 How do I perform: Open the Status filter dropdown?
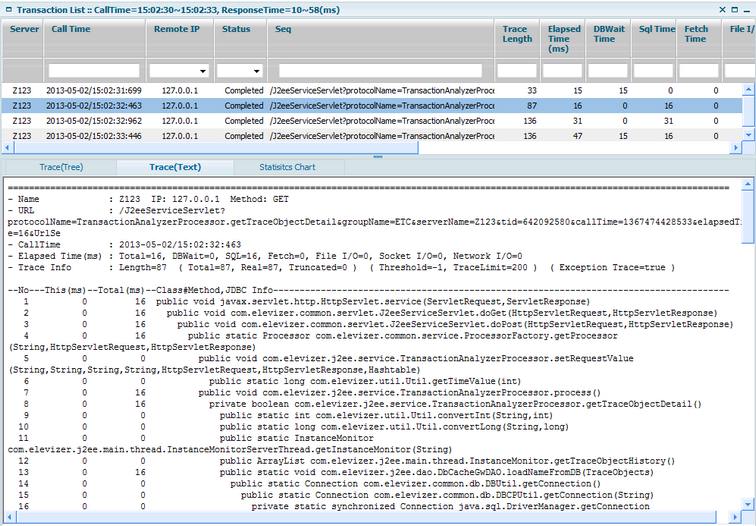point(256,71)
